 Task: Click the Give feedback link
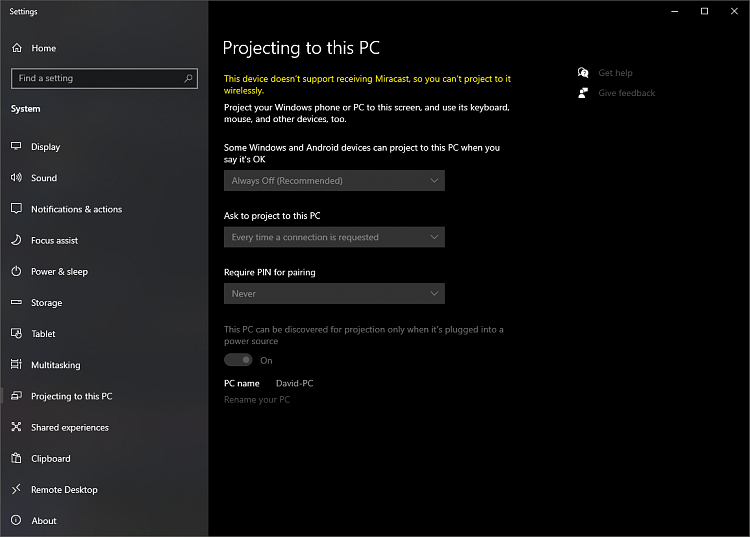point(627,93)
